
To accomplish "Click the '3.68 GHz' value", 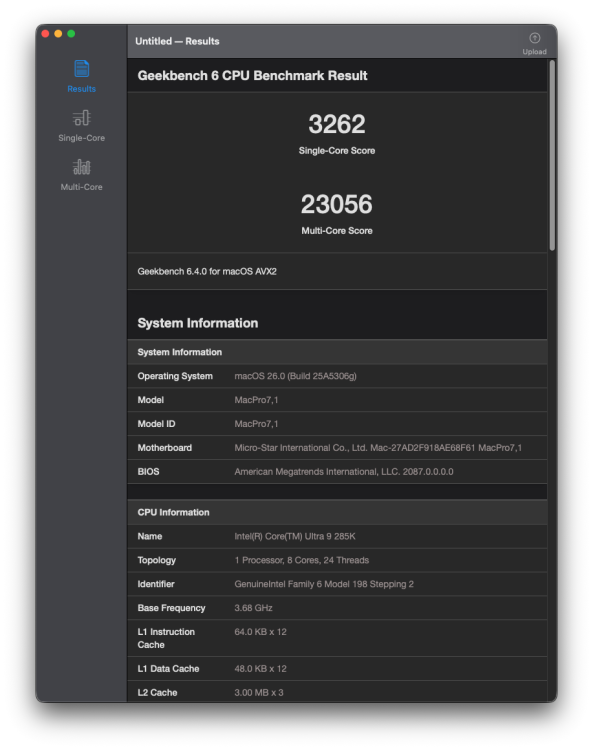I will pyautogui.click(x=253, y=608).
